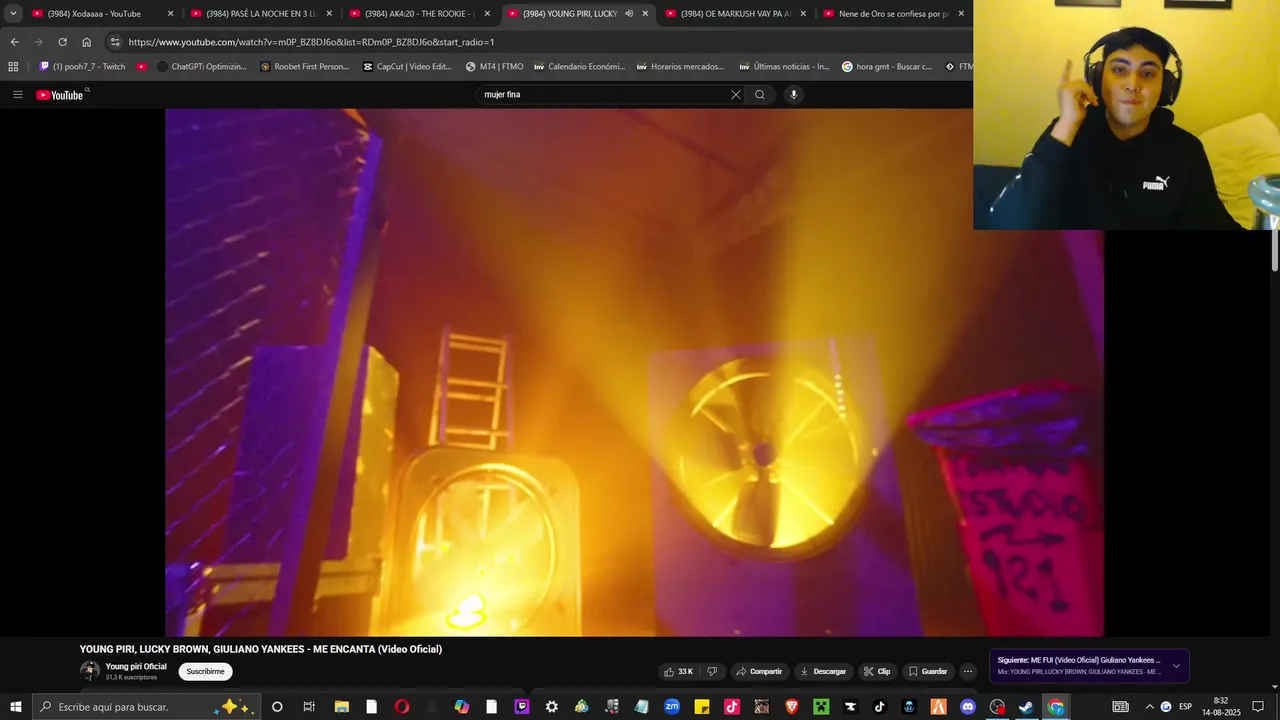
Task: Open the 'hora gmt - Buscar c...' bookmark
Action: tap(886, 67)
